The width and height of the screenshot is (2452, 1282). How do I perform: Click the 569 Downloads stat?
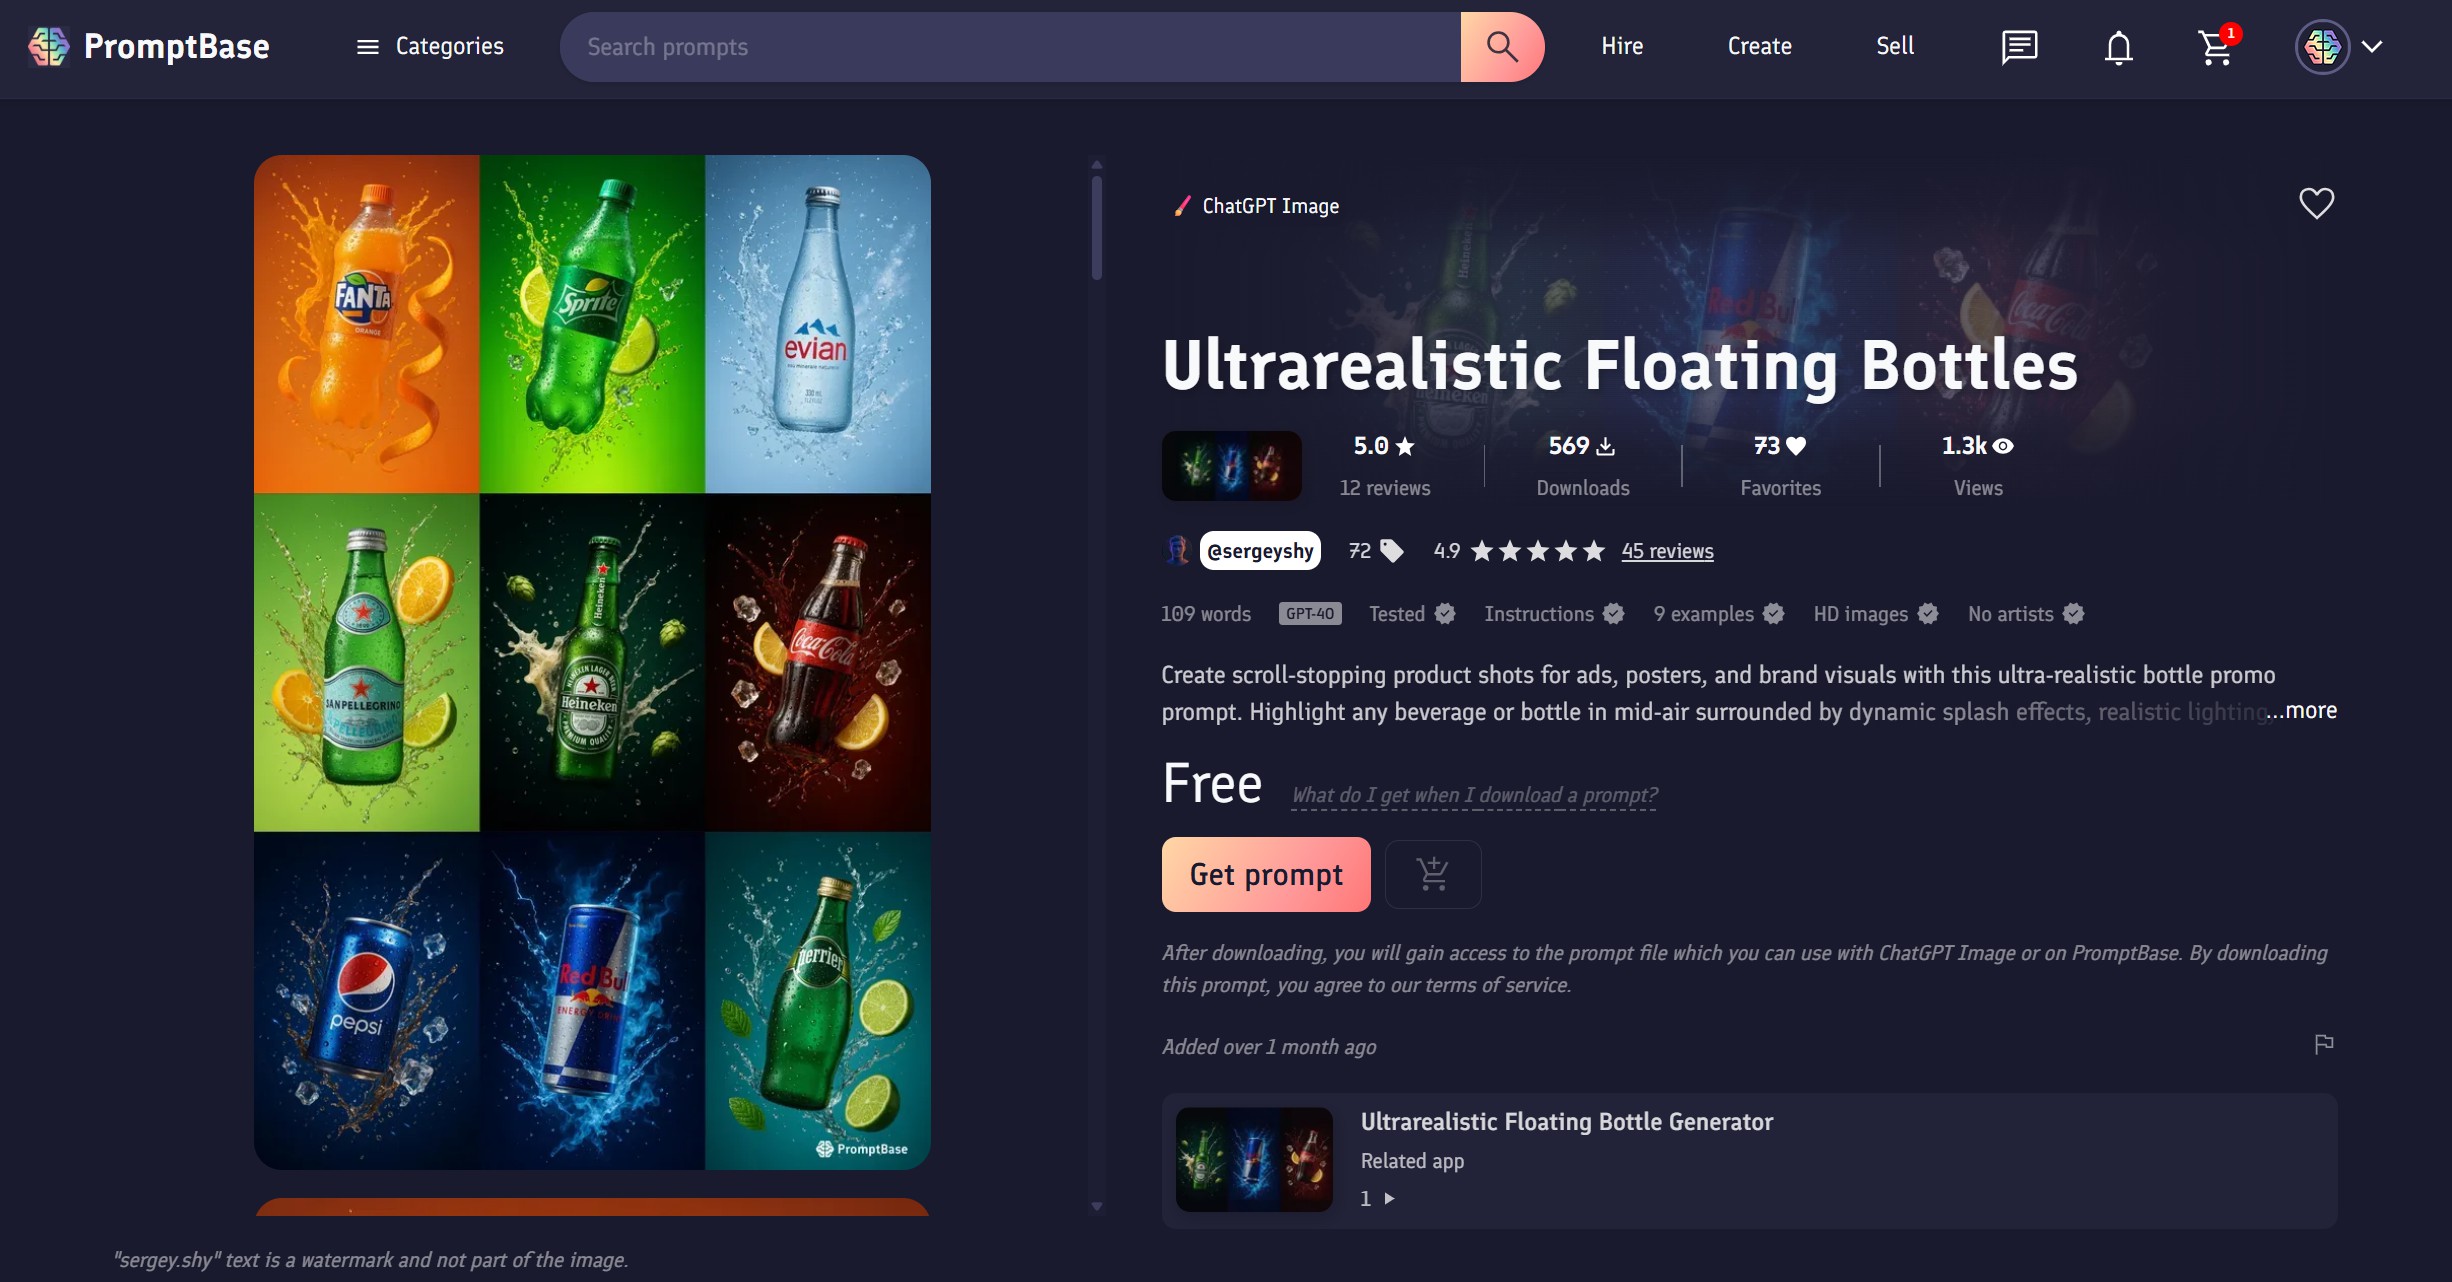(1582, 465)
